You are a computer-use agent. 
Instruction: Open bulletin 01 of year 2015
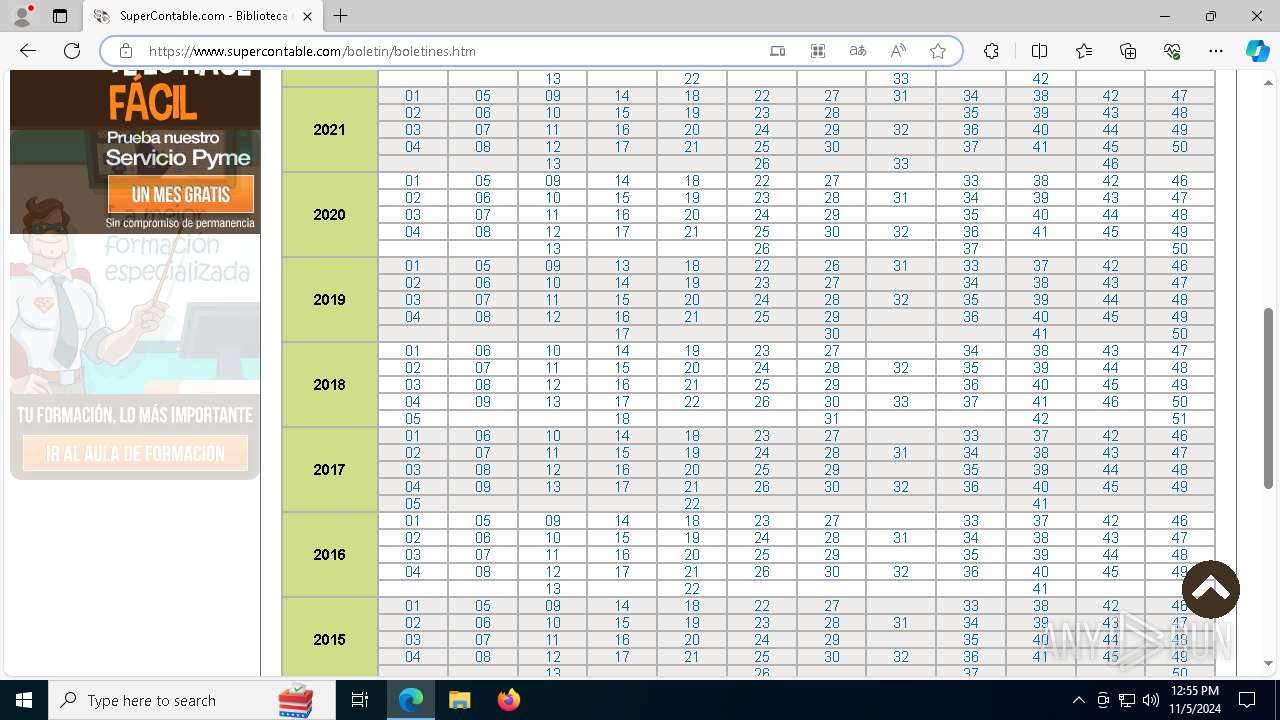413,606
